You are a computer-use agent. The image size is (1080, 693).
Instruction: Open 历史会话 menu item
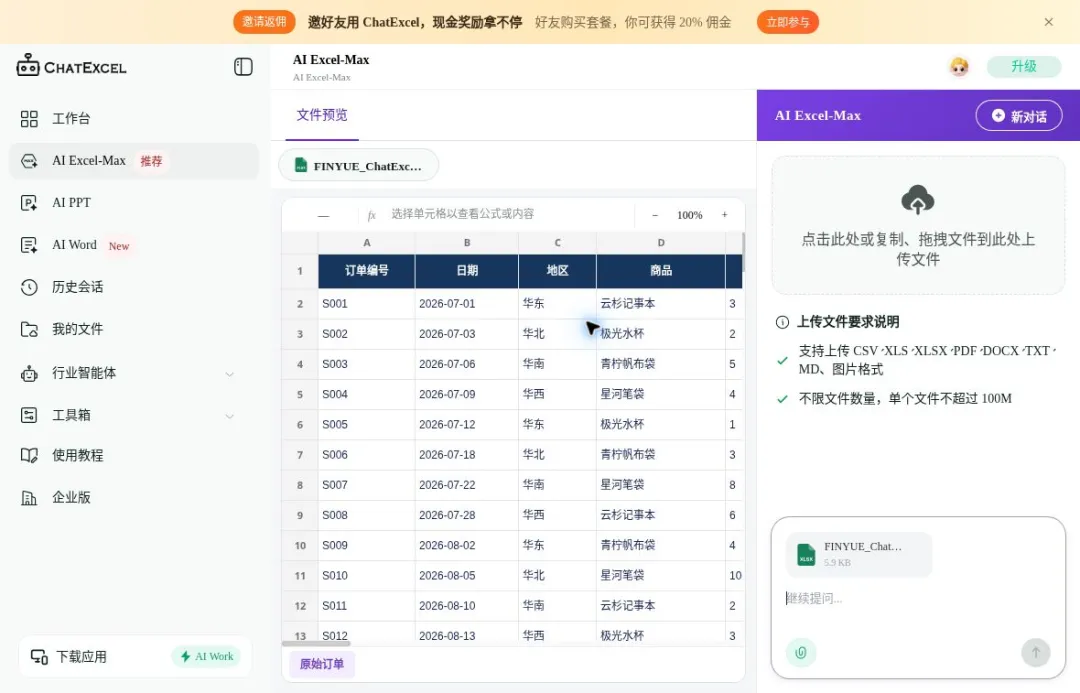click(x=134, y=287)
